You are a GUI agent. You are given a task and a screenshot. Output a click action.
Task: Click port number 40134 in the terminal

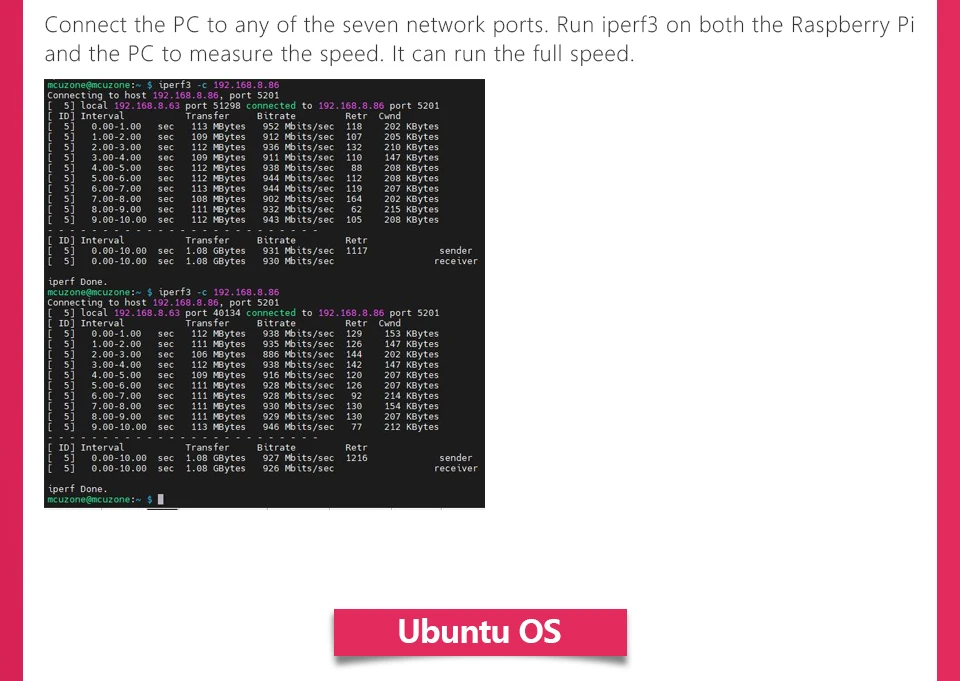(220, 313)
